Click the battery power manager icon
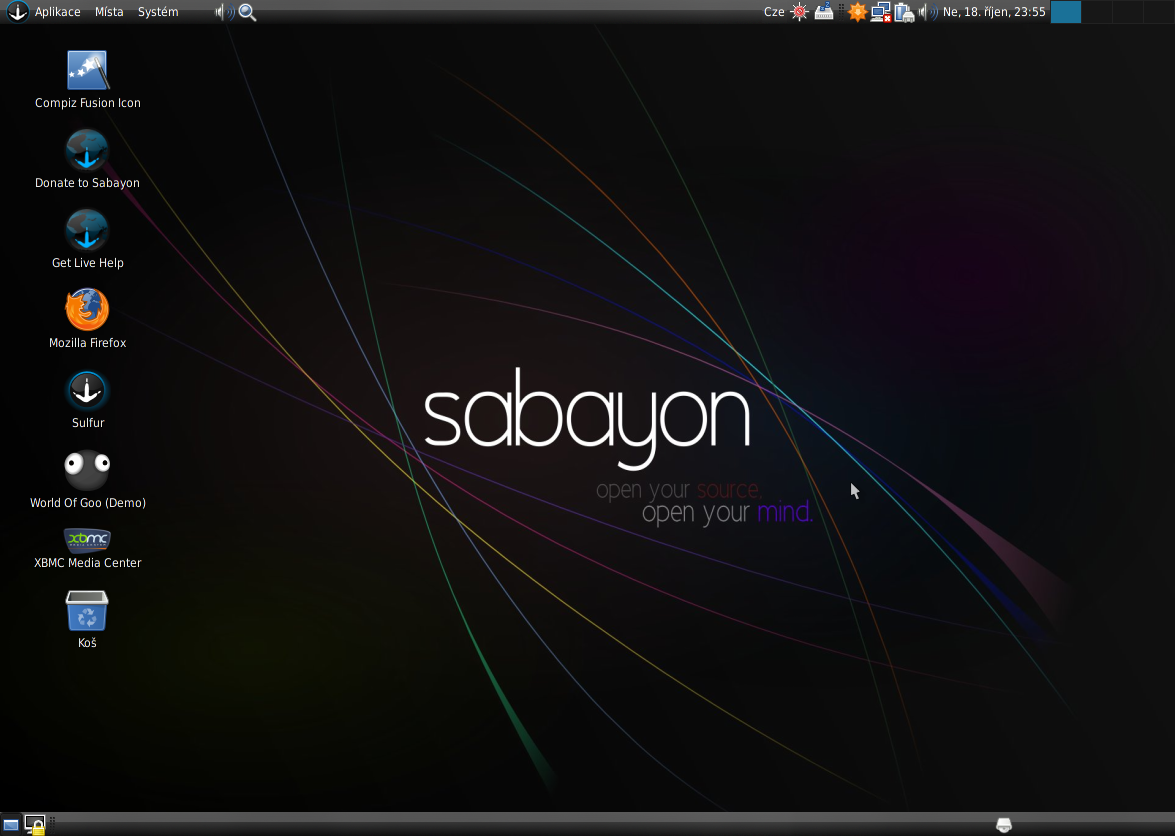This screenshot has height=836, width=1175. 904,13
